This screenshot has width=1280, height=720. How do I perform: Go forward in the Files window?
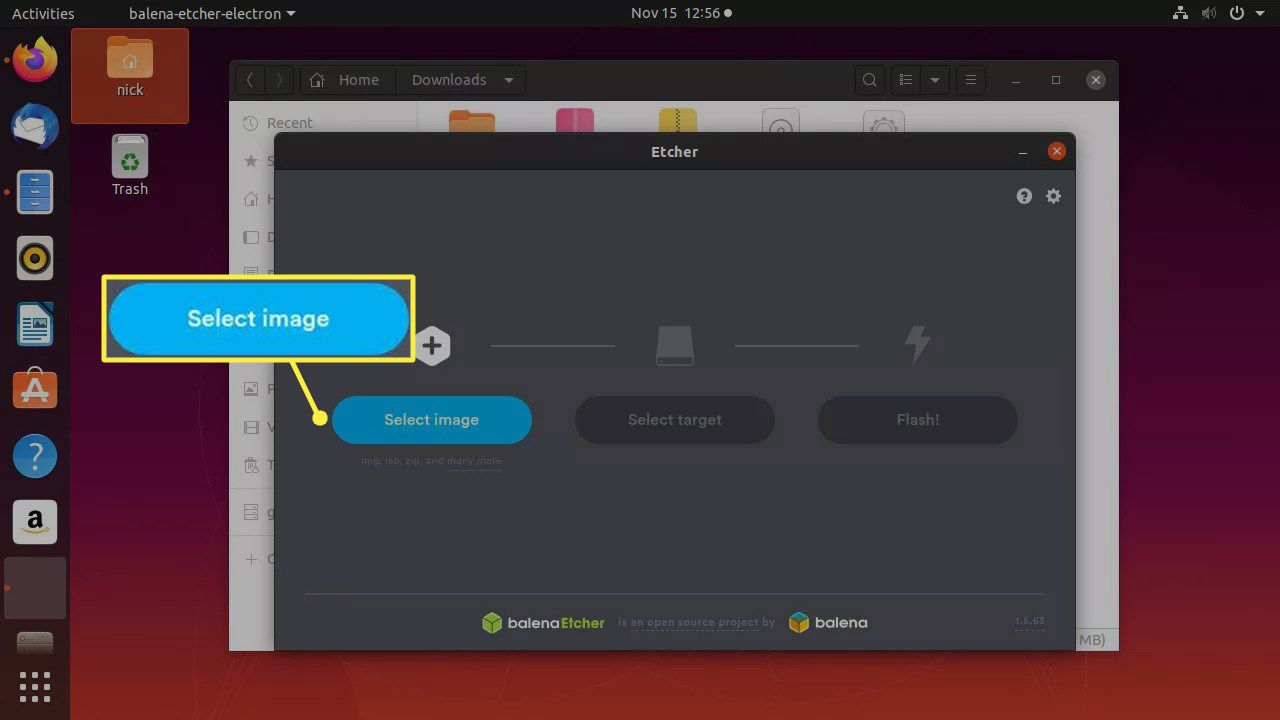[x=280, y=80]
